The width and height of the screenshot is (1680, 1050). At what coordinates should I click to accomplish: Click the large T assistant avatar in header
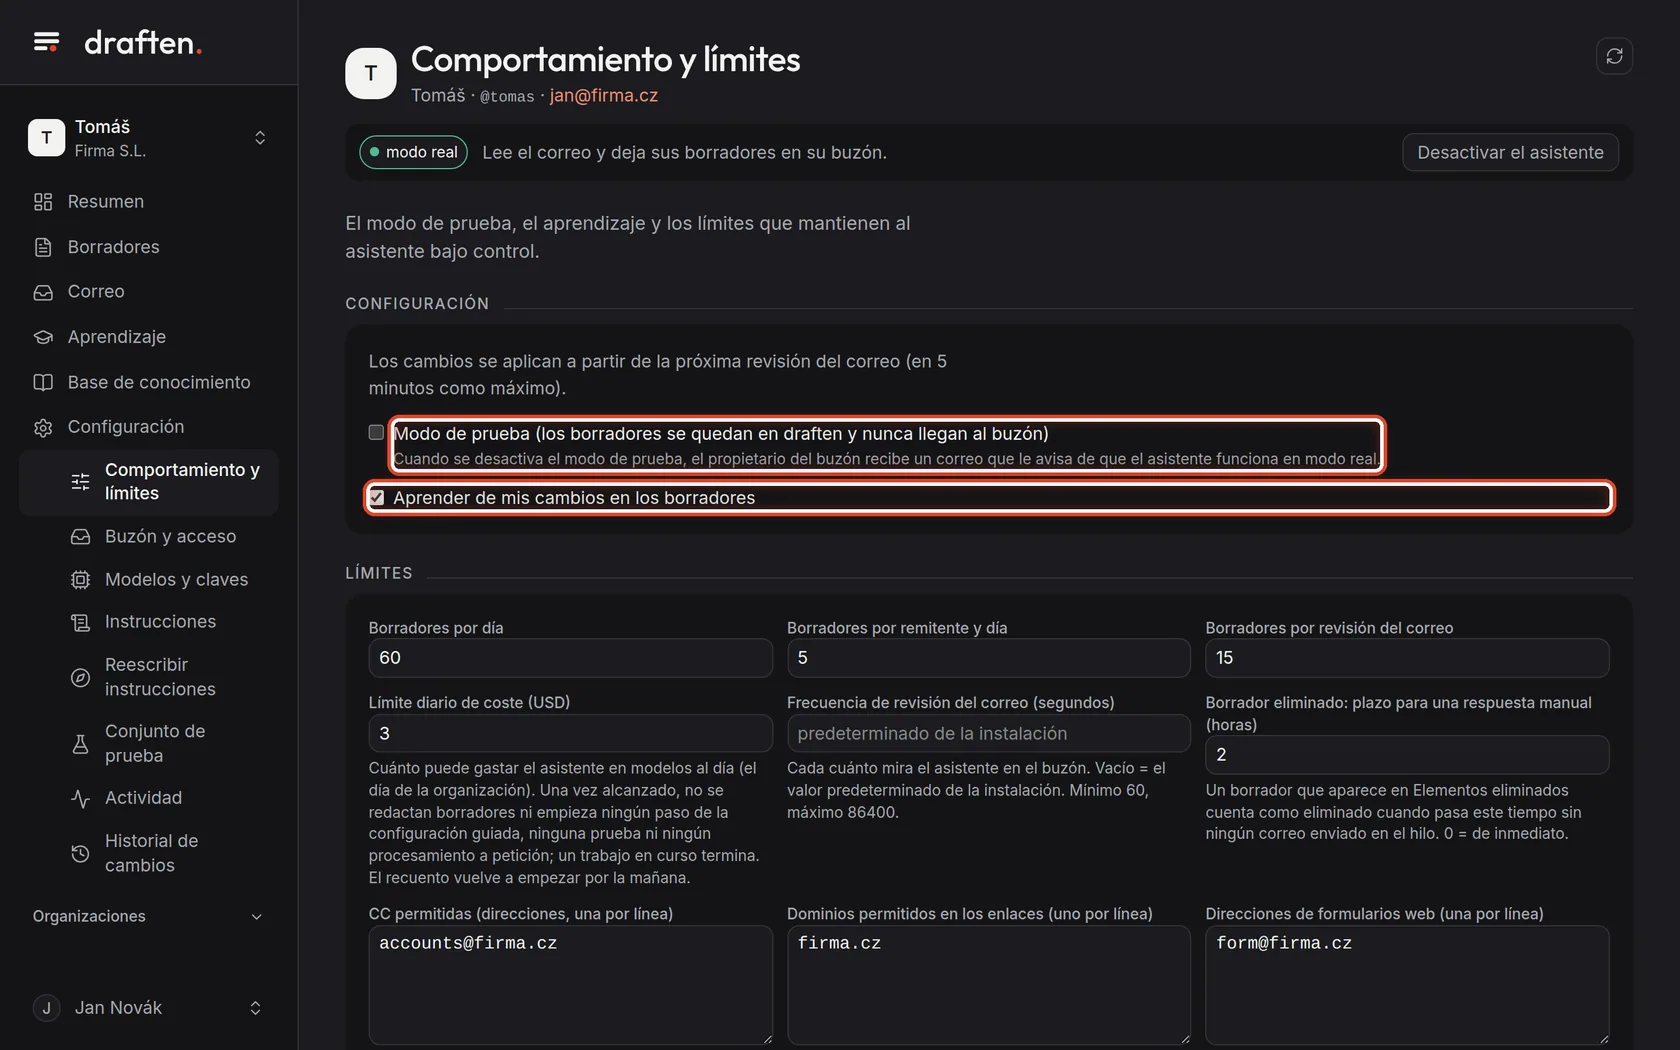point(371,73)
